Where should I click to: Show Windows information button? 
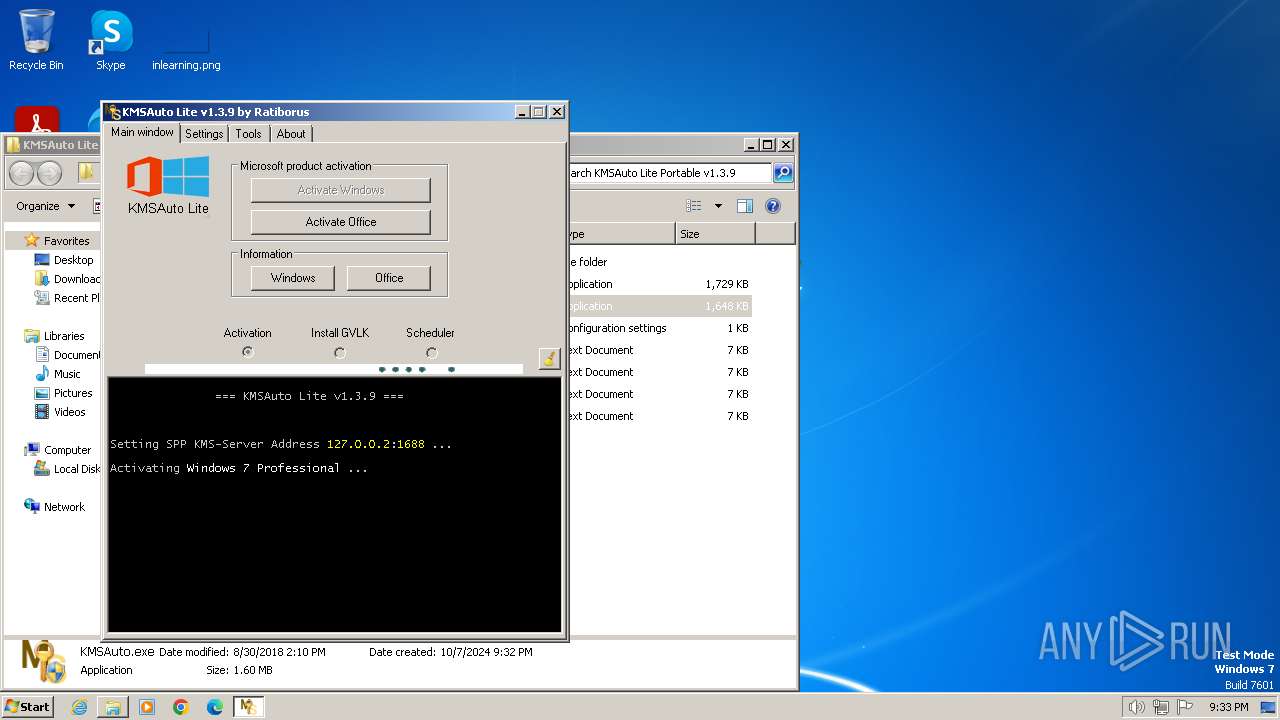tap(293, 278)
